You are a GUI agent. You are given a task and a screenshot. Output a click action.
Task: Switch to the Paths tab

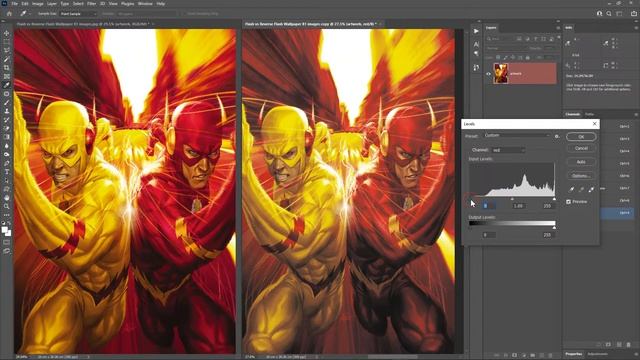589,114
